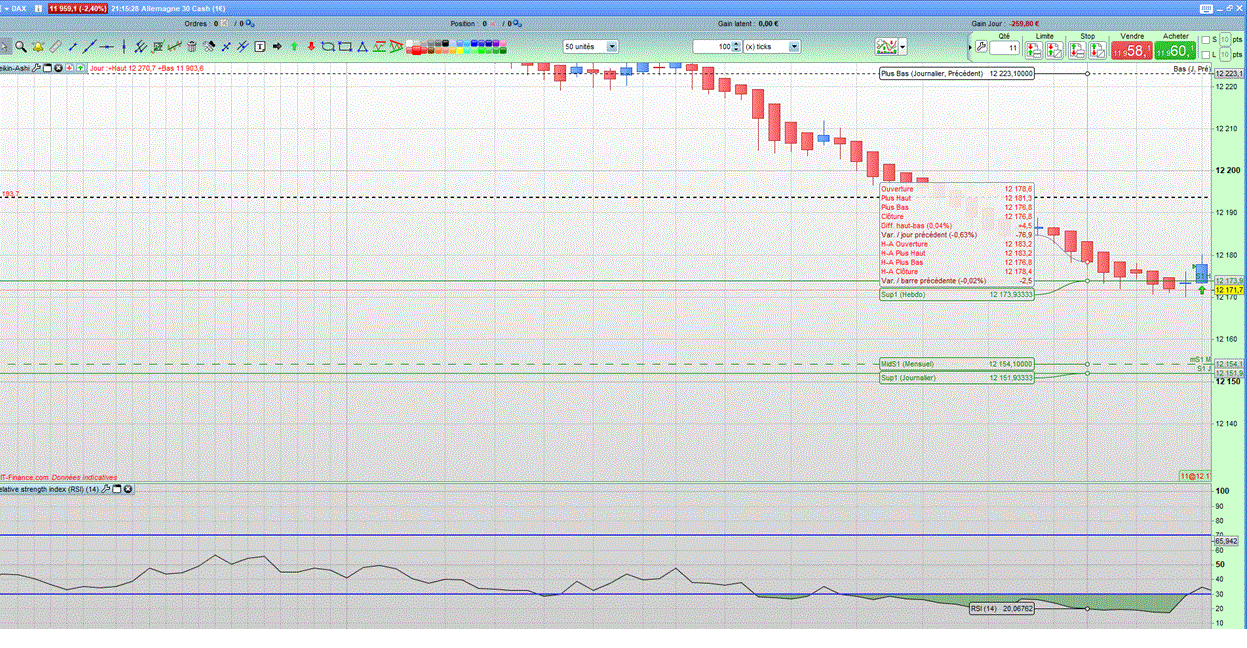Click the trash can delete-drawings icon

click(x=192, y=46)
